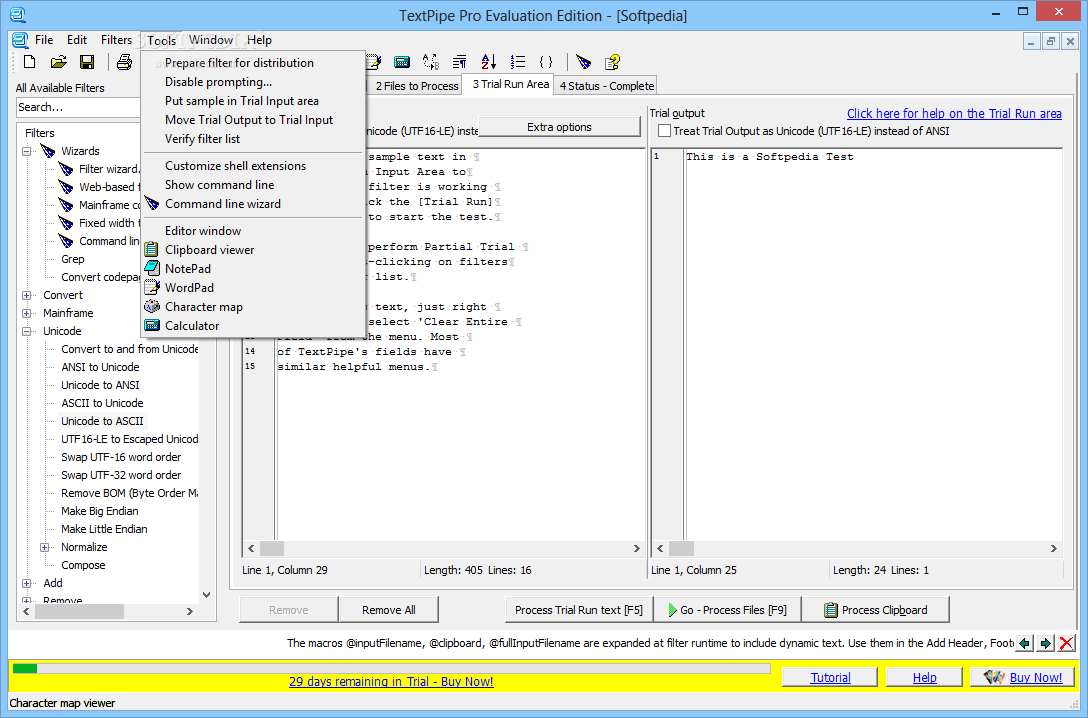The height and width of the screenshot is (718, 1088).
Task: Close the tip bar with red X
Action: 1066,643
